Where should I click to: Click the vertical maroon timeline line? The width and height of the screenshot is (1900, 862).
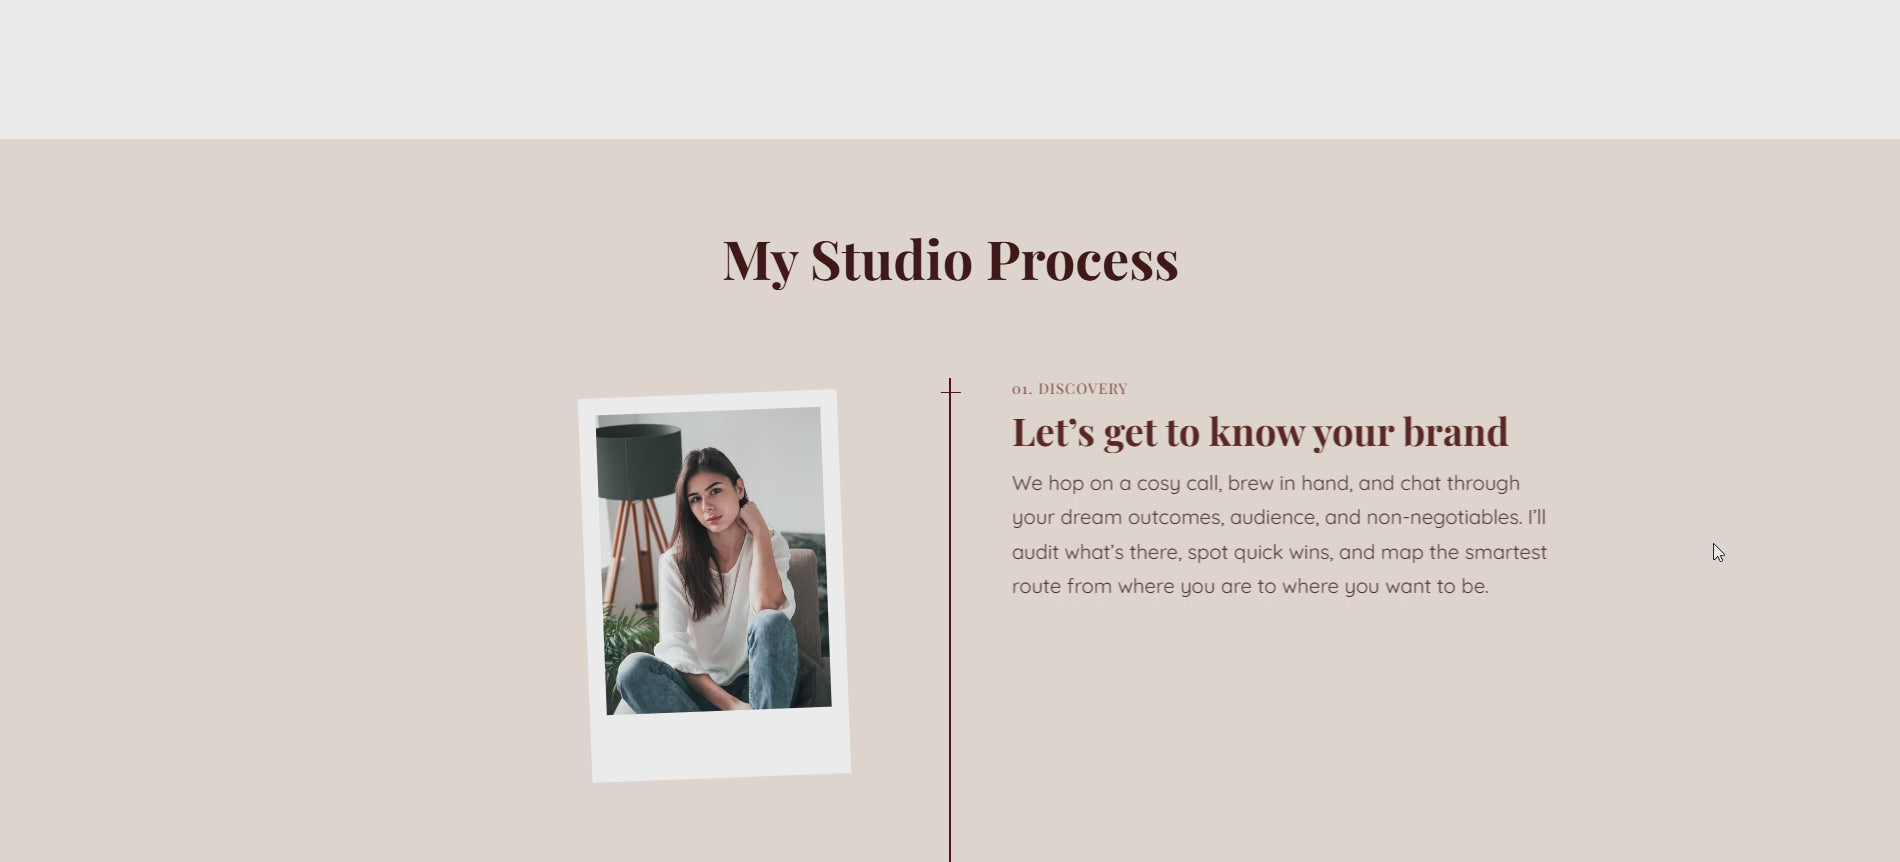pyautogui.click(x=950, y=620)
